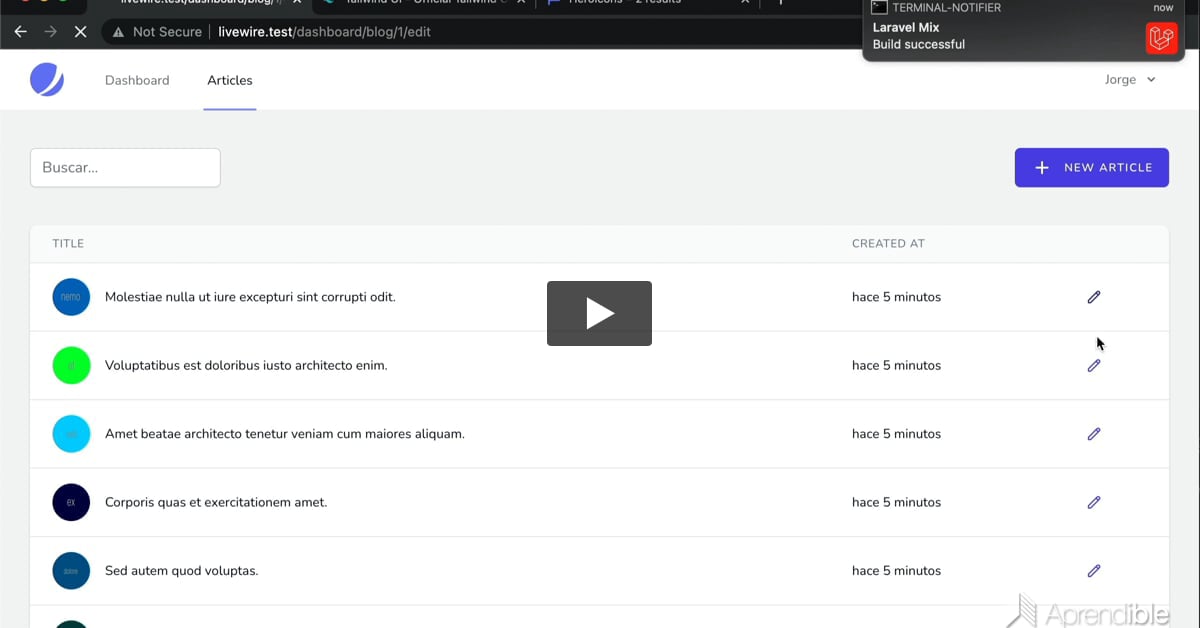Click the Laravel Mix notification icon
This screenshot has width=1200, height=628.
click(1161, 38)
